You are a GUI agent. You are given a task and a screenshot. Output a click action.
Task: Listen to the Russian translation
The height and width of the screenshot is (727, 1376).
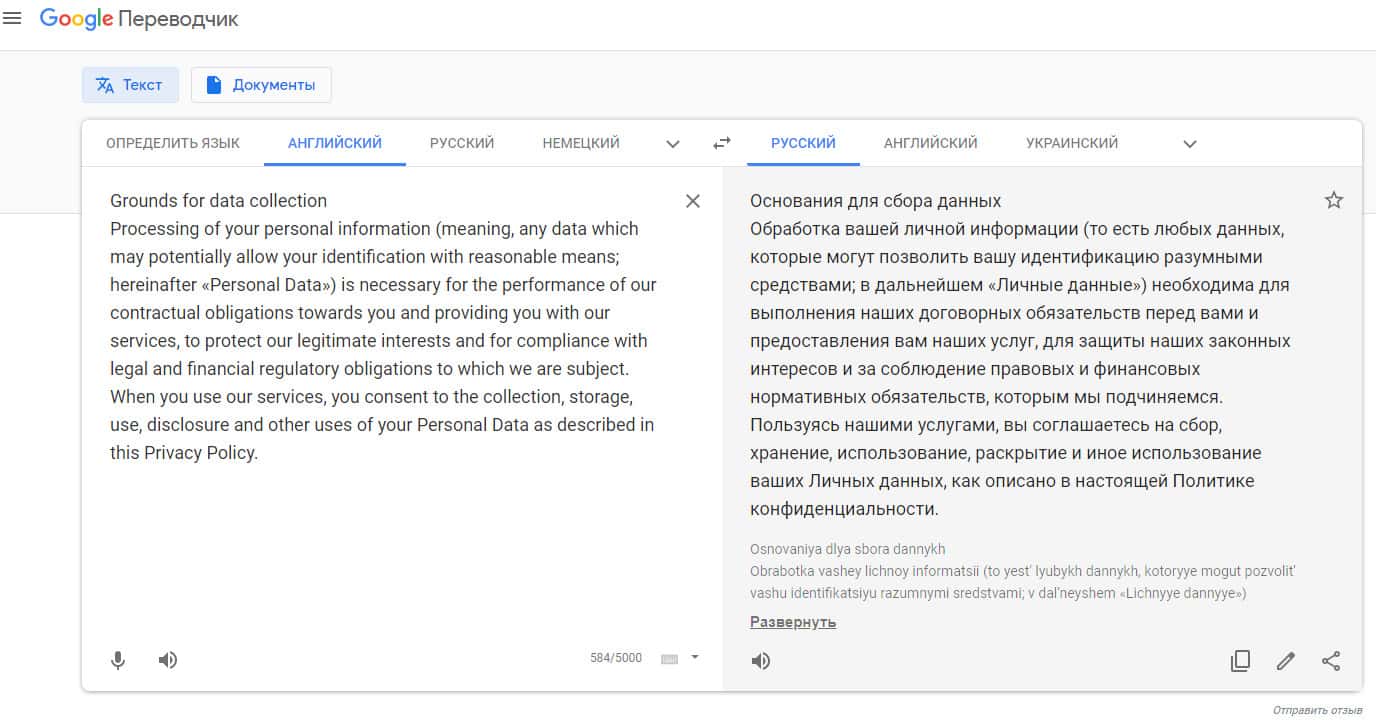pyautogui.click(x=761, y=661)
